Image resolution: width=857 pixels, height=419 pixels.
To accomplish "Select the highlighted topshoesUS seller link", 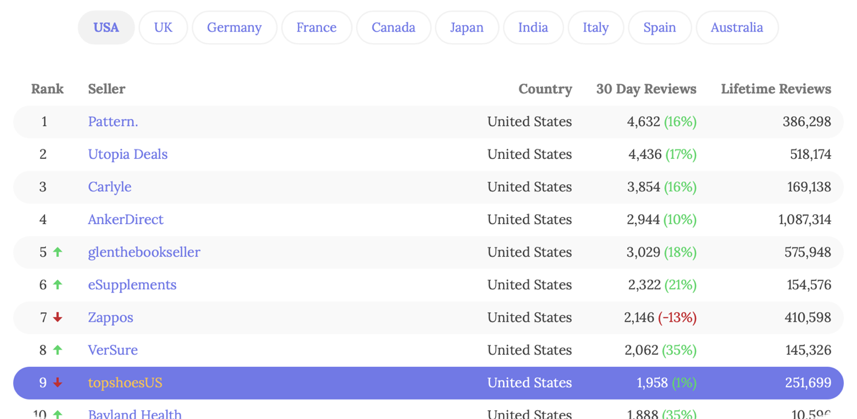I will [125, 383].
